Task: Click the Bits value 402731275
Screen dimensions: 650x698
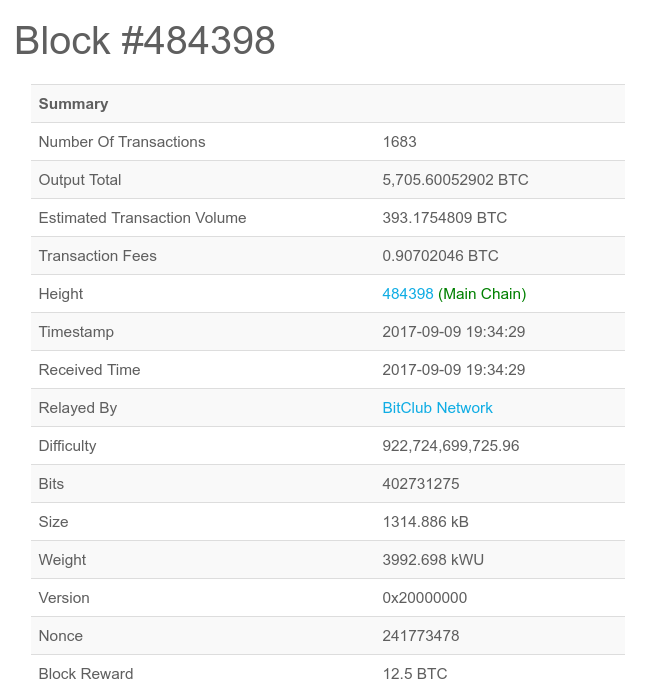Action: pyautogui.click(x=421, y=484)
